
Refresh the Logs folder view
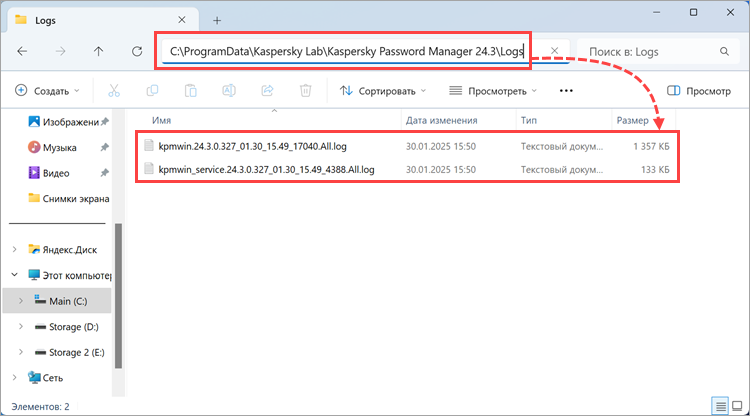click(137, 51)
